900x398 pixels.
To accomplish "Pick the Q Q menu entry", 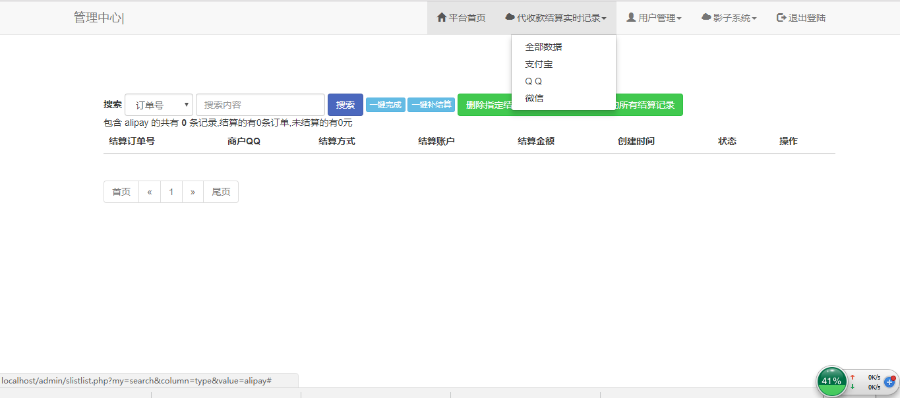I will pos(564,81).
